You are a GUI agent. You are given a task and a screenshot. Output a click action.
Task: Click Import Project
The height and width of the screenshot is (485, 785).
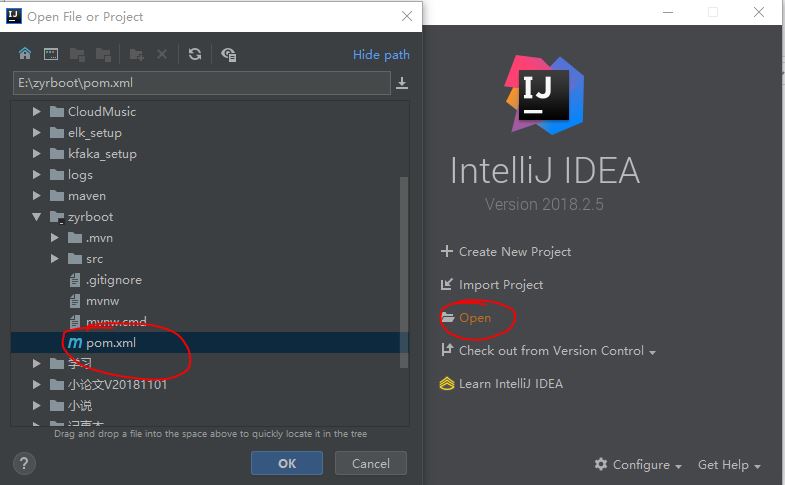click(501, 284)
